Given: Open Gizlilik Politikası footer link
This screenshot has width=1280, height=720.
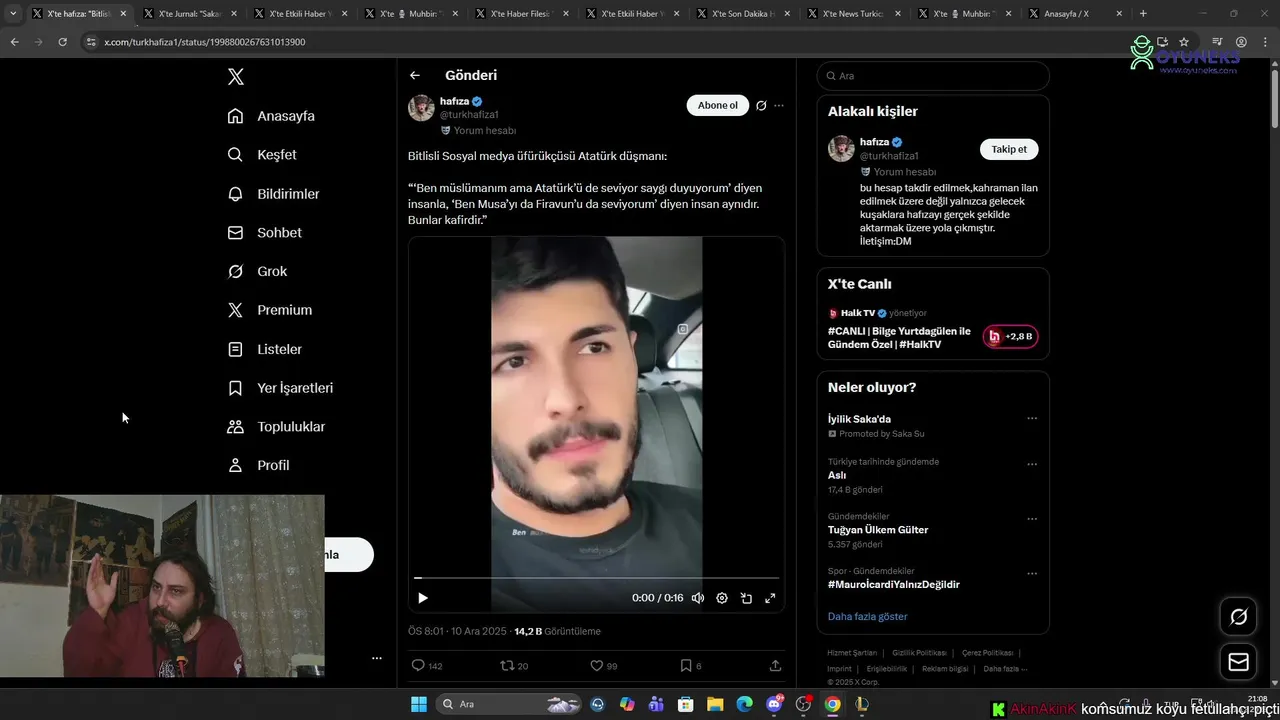Looking at the screenshot, I should [x=920, y=653].
